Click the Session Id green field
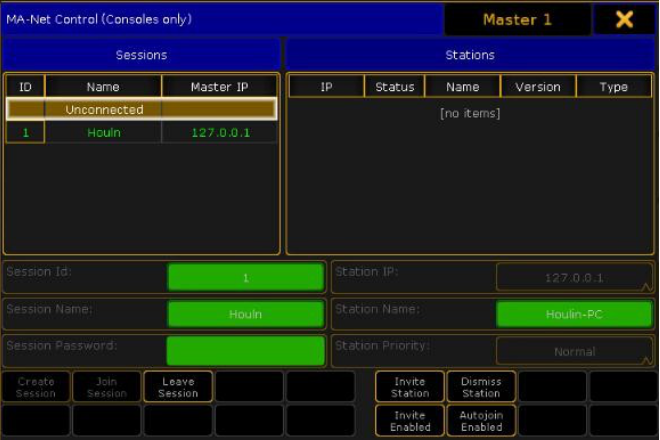The image size is (660, 440). coord(246,277)
